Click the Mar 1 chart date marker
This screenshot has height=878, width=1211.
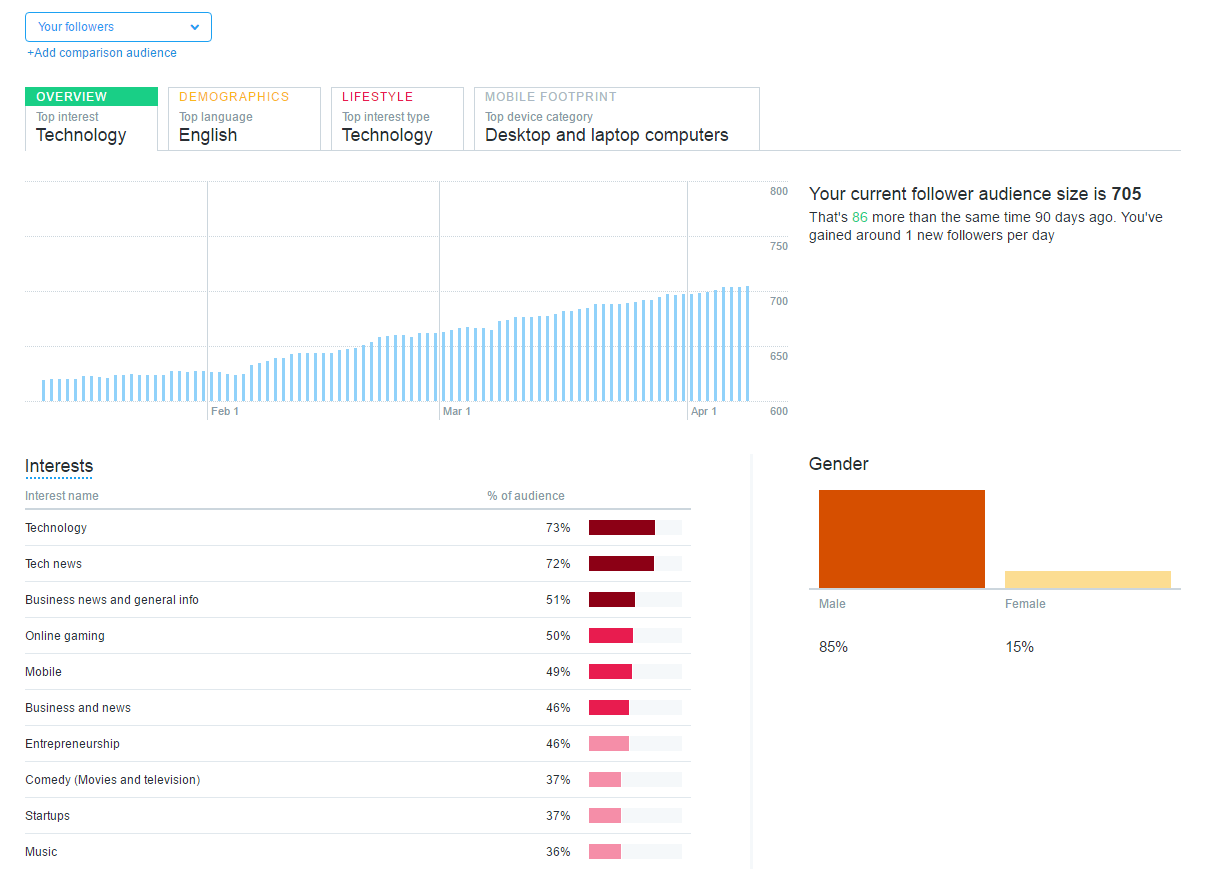click(x=457, y=411)
